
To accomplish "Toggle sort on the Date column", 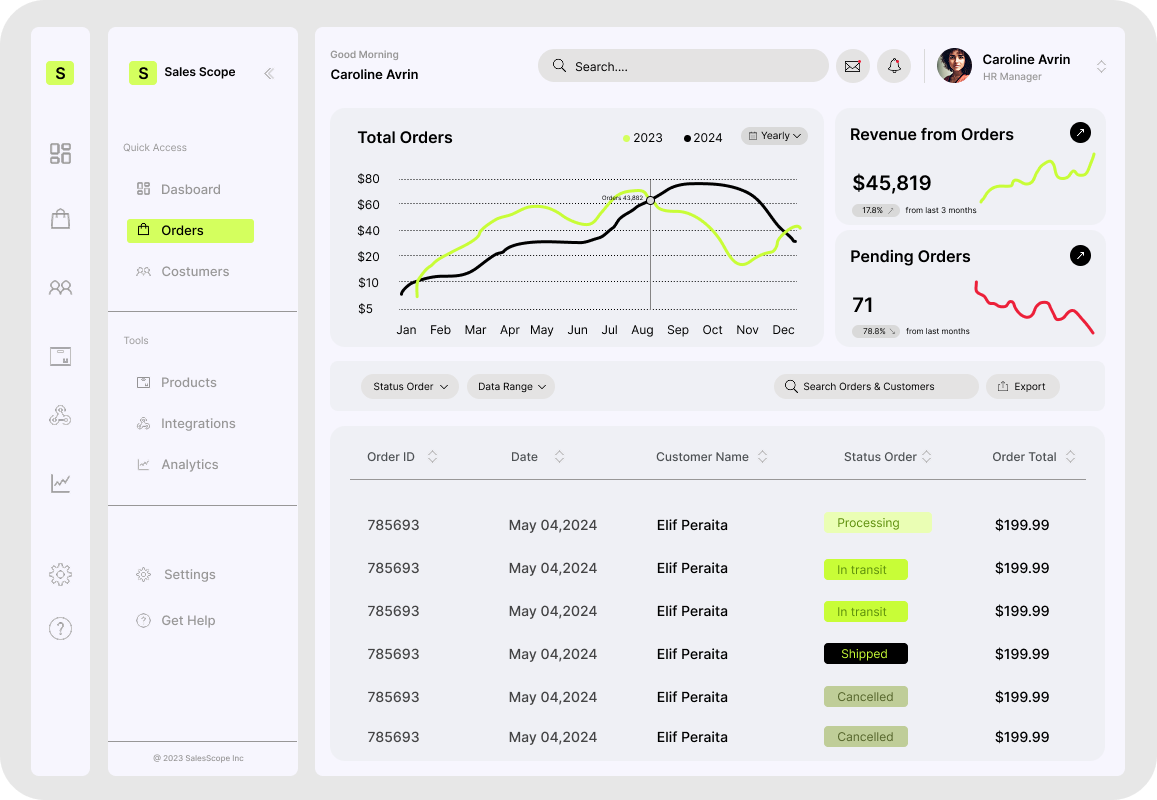I will 559,457.
